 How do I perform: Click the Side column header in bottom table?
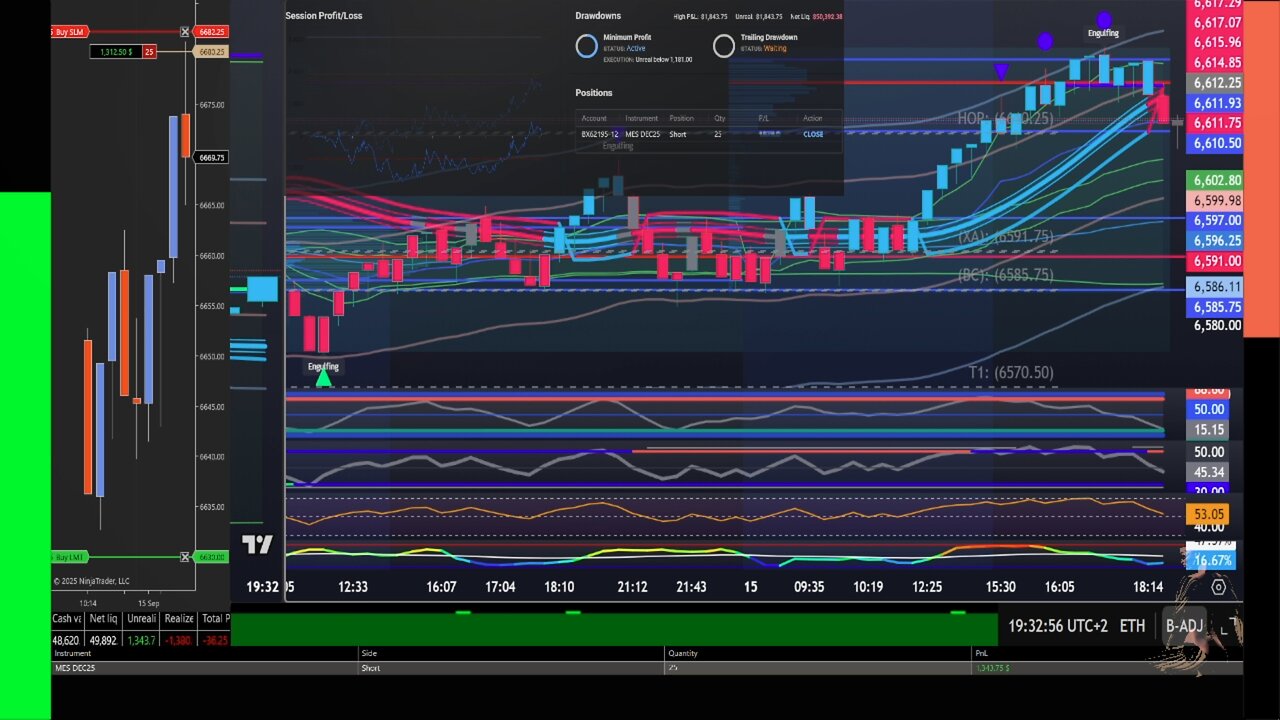coord(369,653)
